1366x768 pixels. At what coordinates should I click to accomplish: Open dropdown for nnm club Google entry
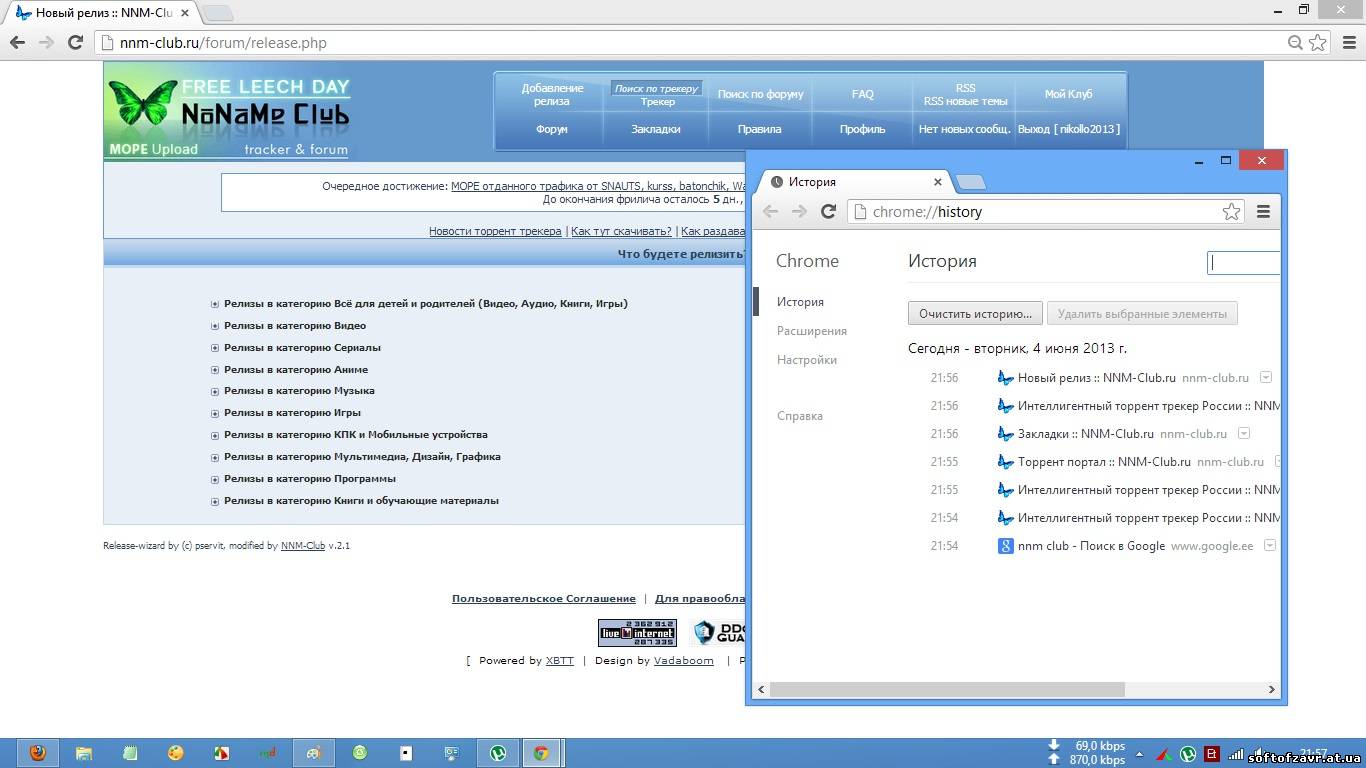1270,545
